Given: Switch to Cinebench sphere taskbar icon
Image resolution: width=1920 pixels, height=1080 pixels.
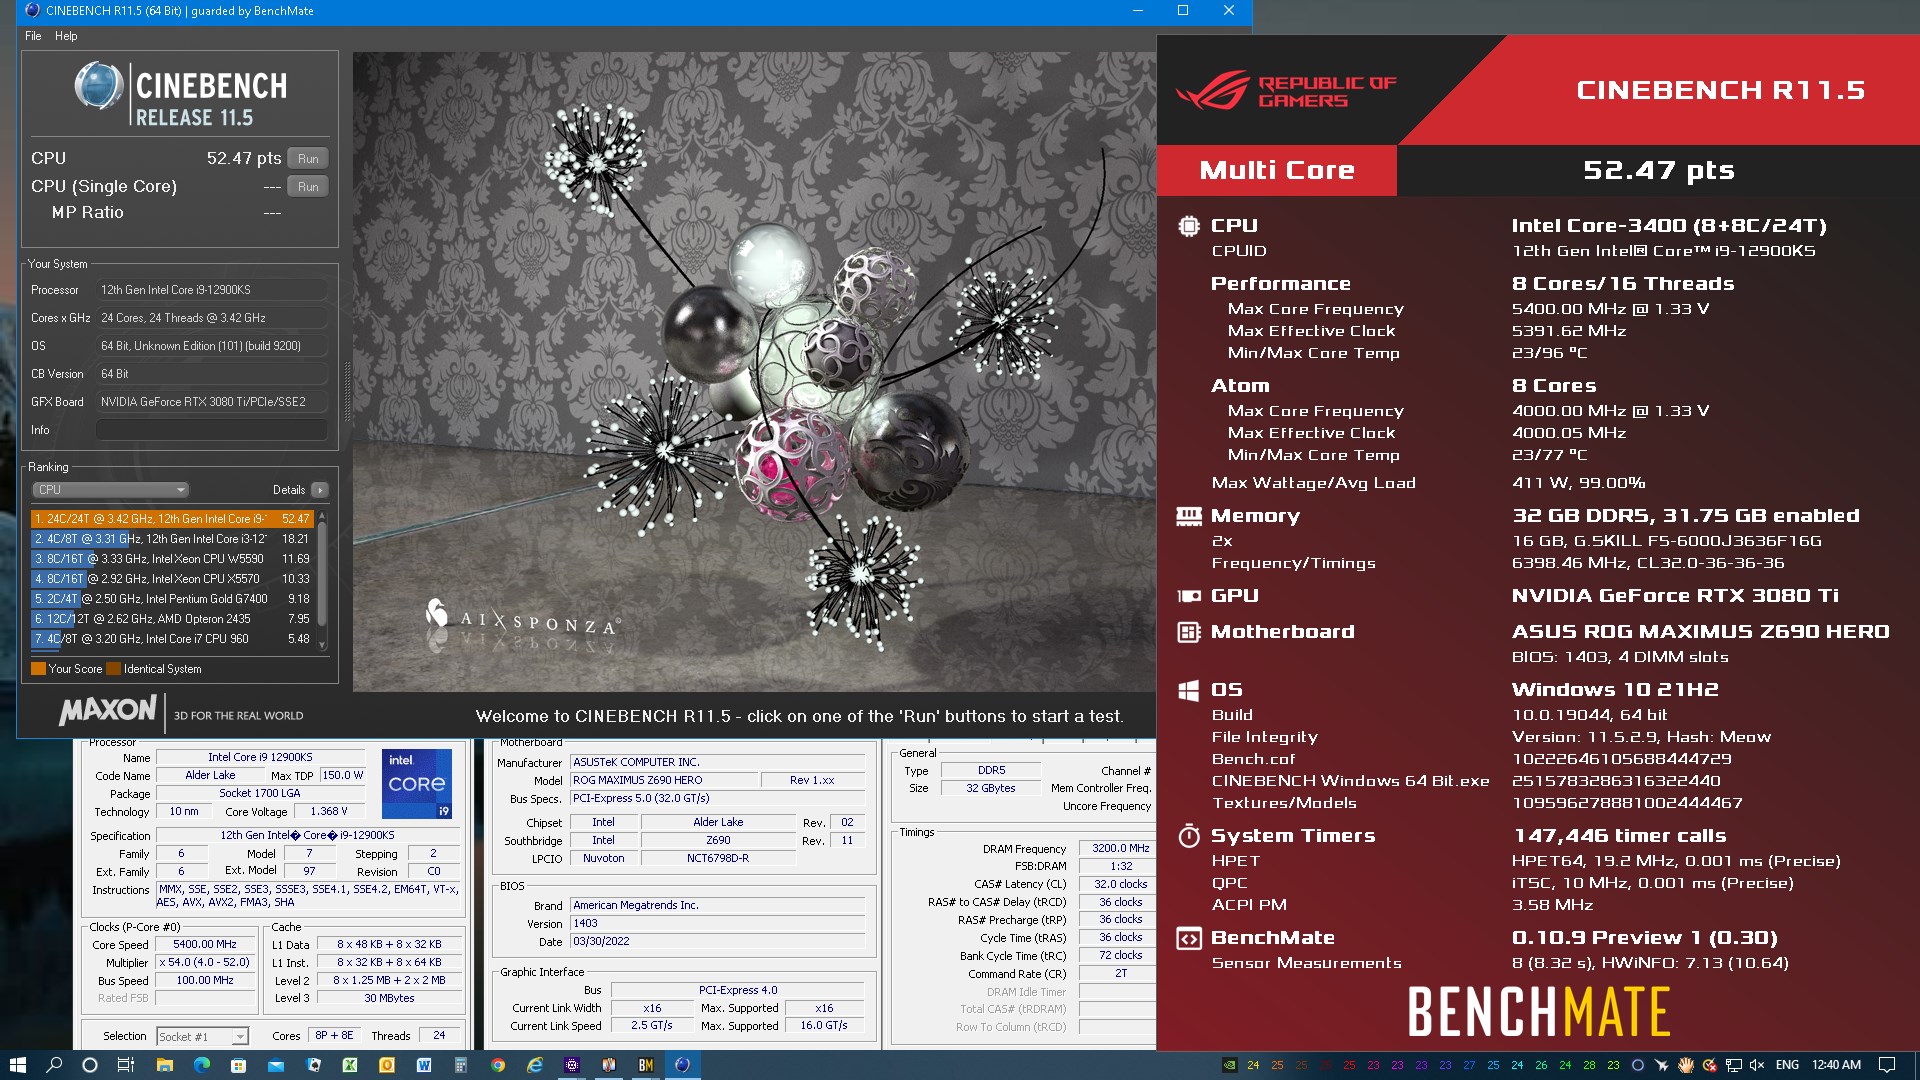Looking at the screenshot, I should click(683, 1065).
